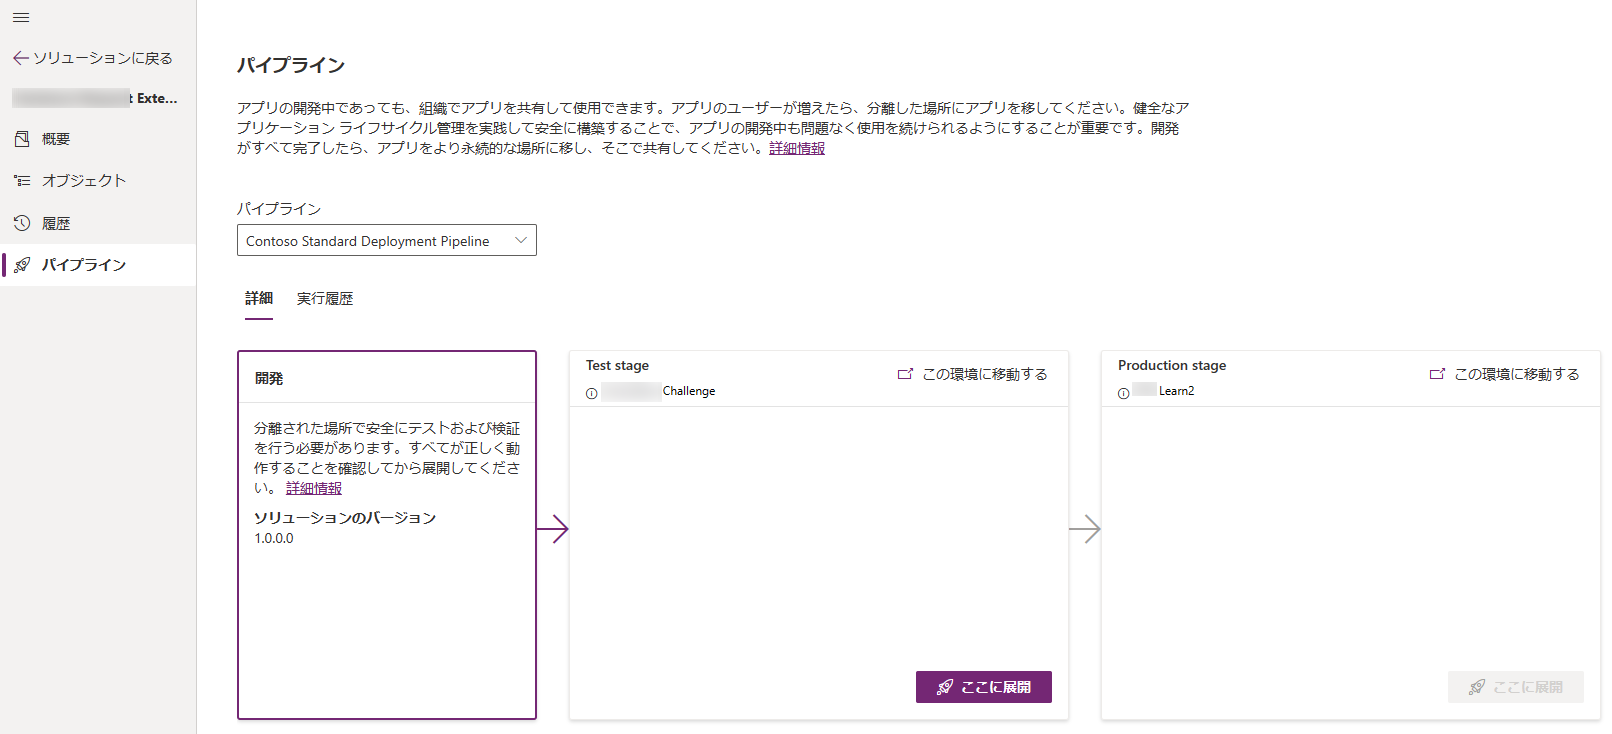The height and width of the screenshot is (734, 1612).
Task: Open 詳細情報 link in the 開発 card
Action: [314, 488]
